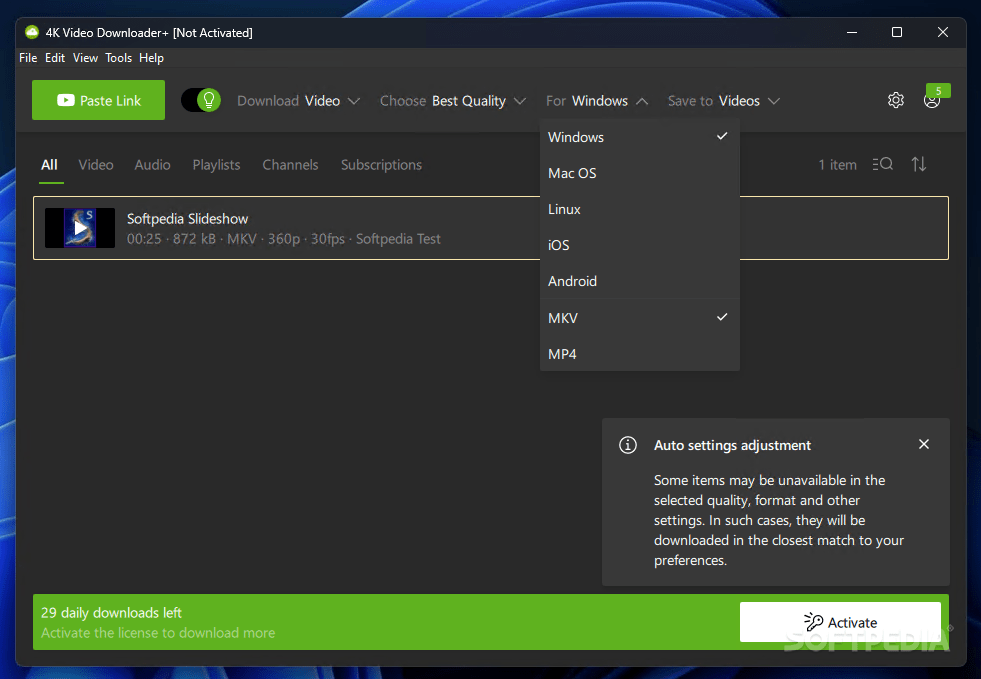Viewport: 981px width, 679px height.
Task: Open the Choose Best Quality dropdown
Action: [452, 101]
